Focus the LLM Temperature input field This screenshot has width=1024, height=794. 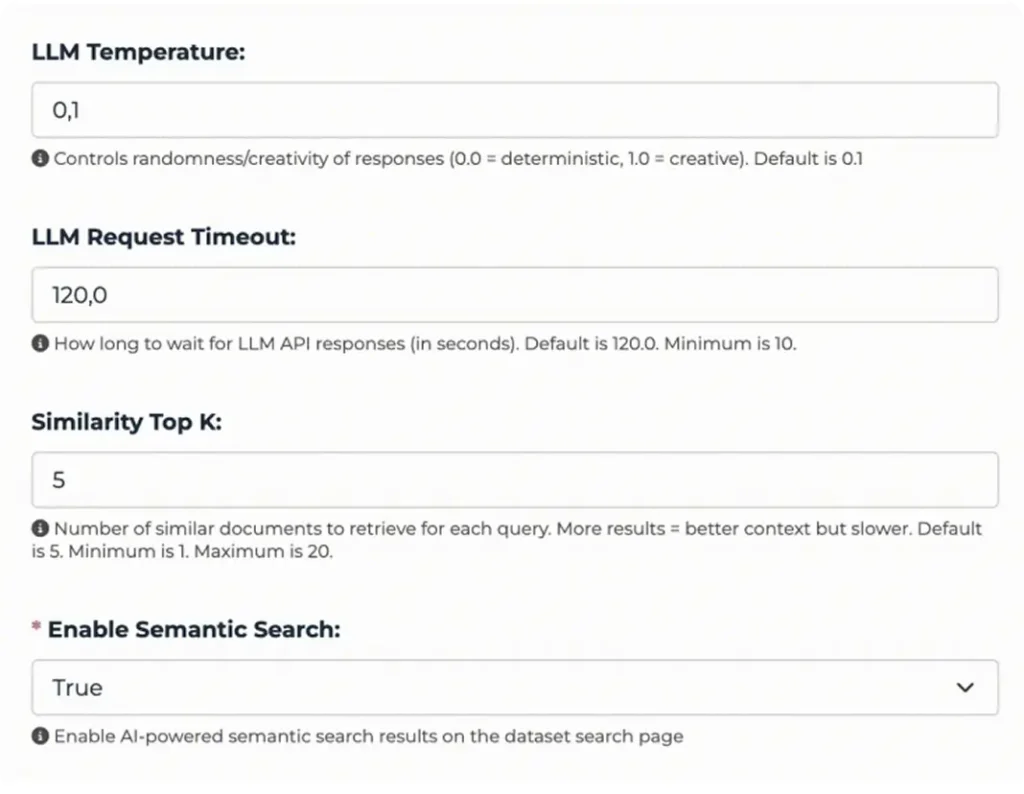515,110
